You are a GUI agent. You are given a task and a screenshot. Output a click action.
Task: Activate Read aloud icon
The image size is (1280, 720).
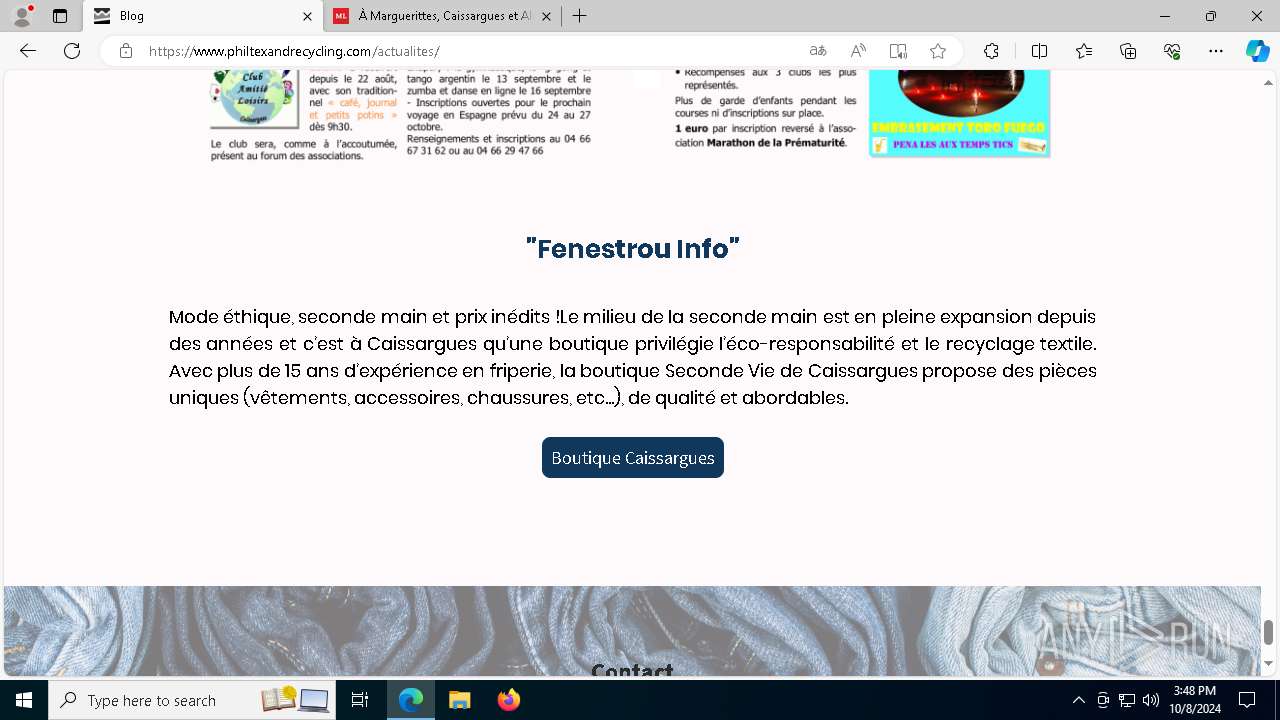[x=858, y=51]
